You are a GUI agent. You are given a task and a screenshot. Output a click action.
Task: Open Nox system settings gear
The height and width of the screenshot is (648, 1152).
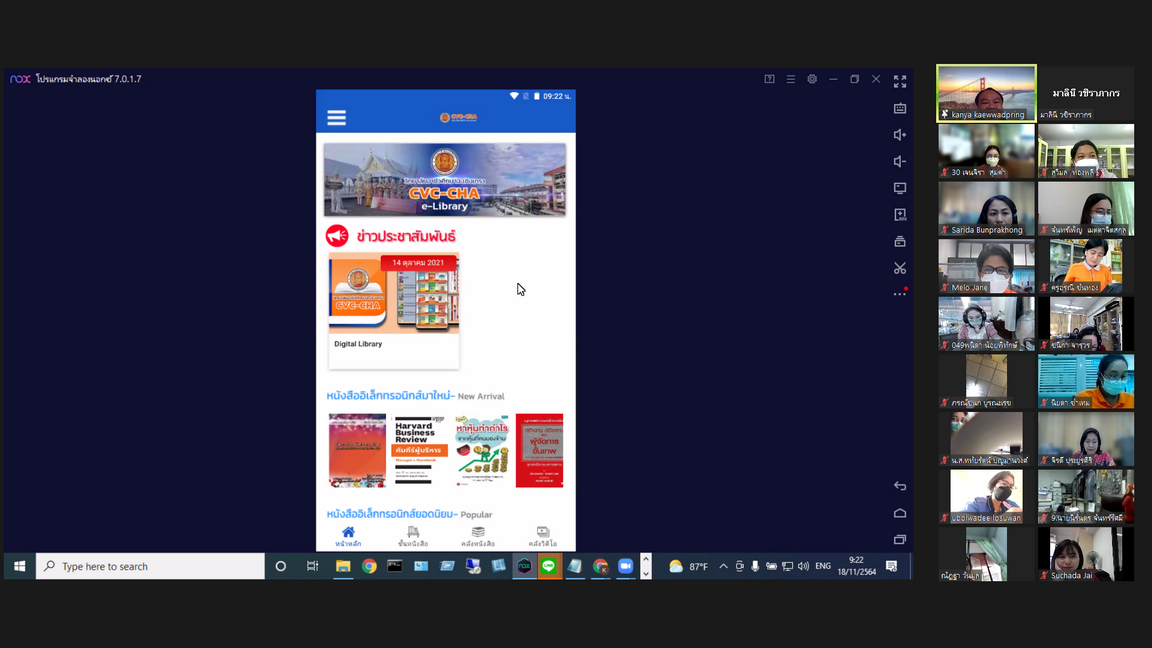(812, 79)
